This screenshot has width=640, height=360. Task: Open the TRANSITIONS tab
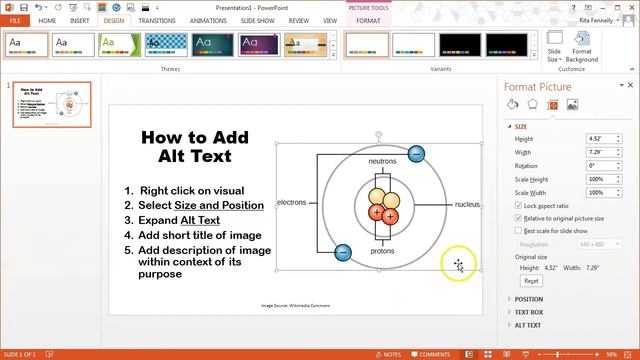[x=157, y=21]
